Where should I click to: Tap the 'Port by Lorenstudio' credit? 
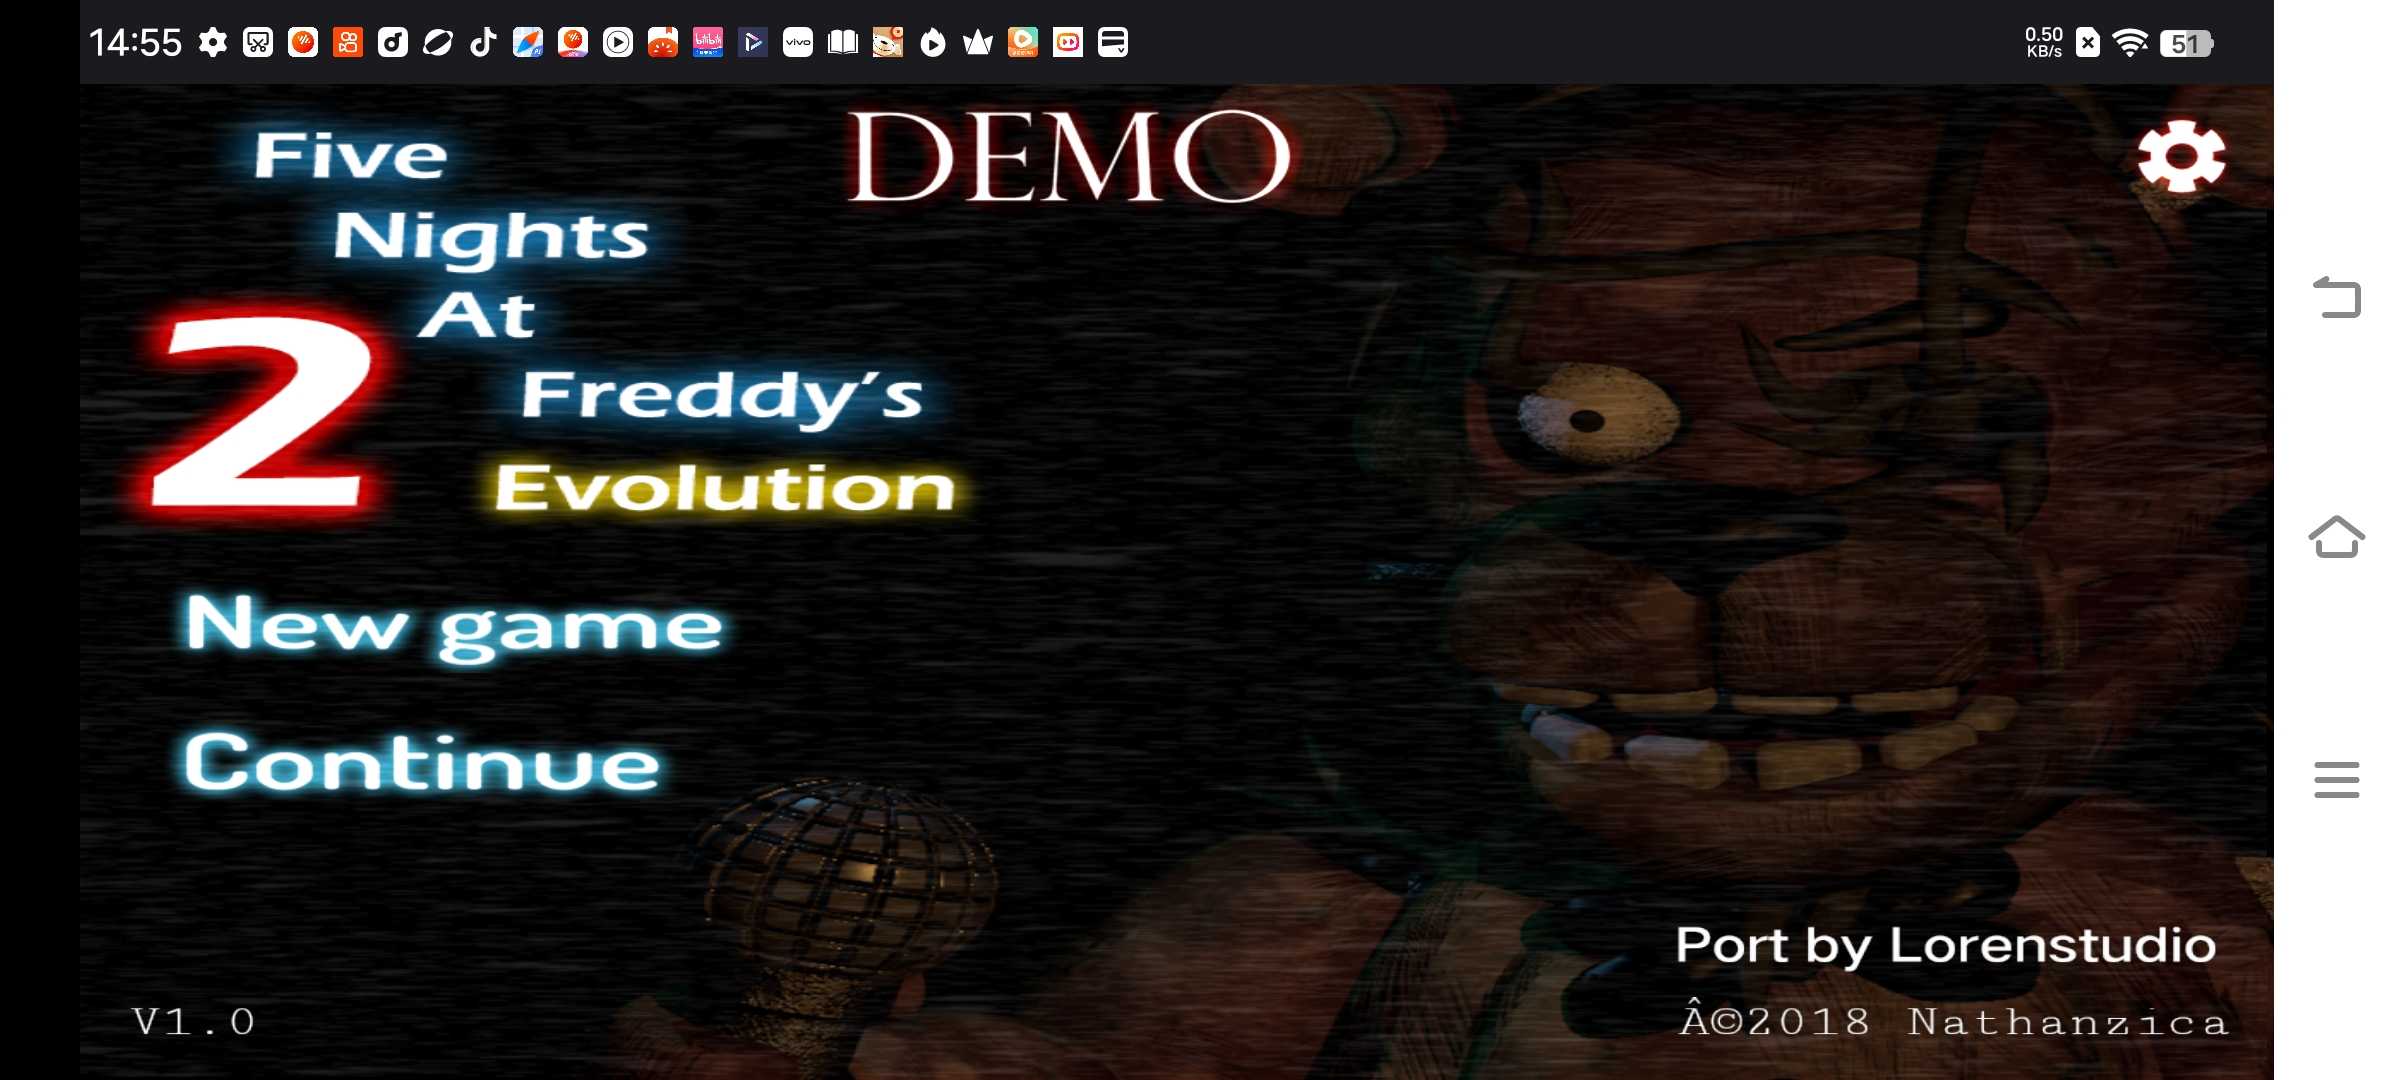1946,946
